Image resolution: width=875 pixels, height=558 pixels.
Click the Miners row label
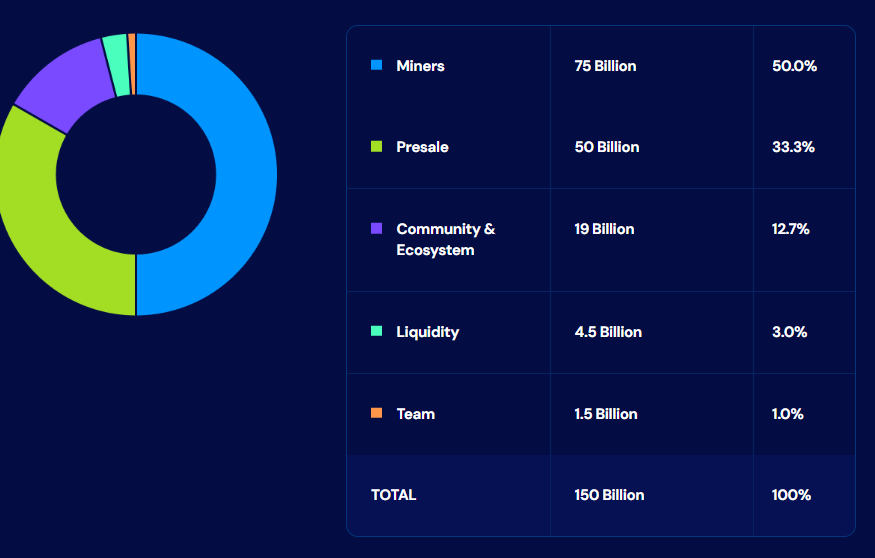[420, 66]
